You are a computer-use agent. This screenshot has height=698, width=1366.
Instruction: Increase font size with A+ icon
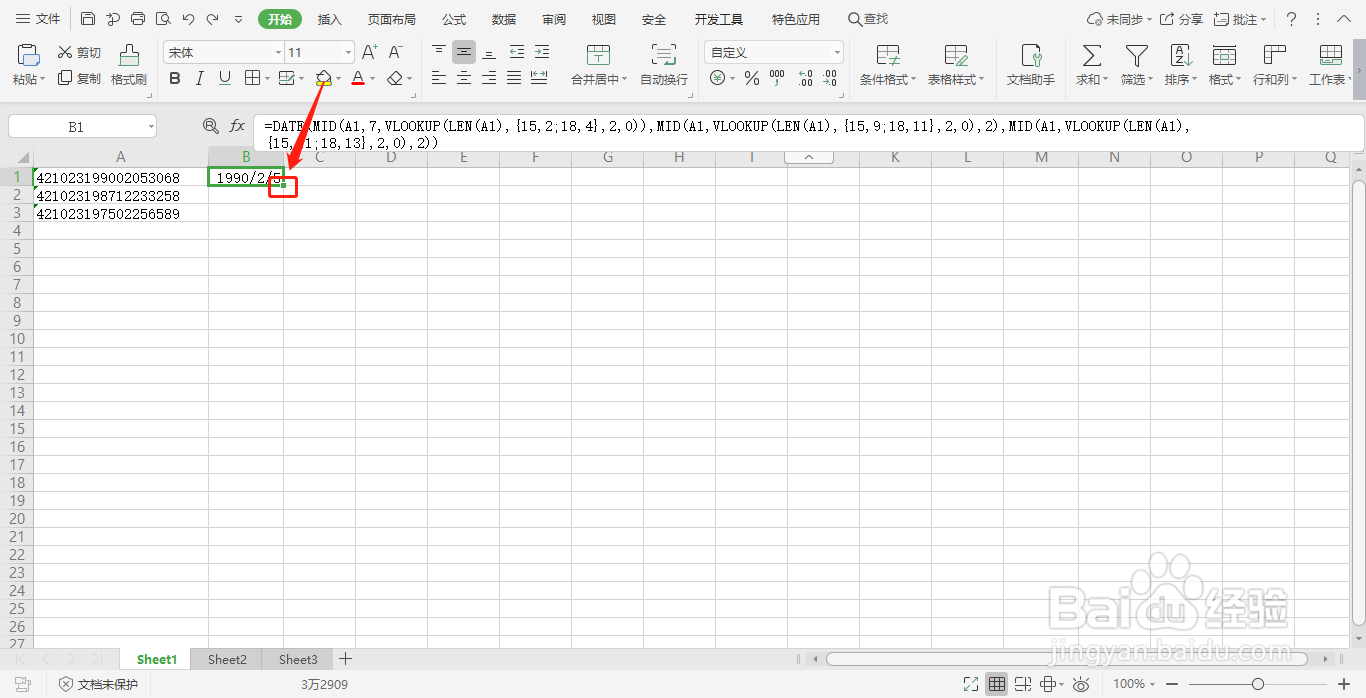(369, 52)
